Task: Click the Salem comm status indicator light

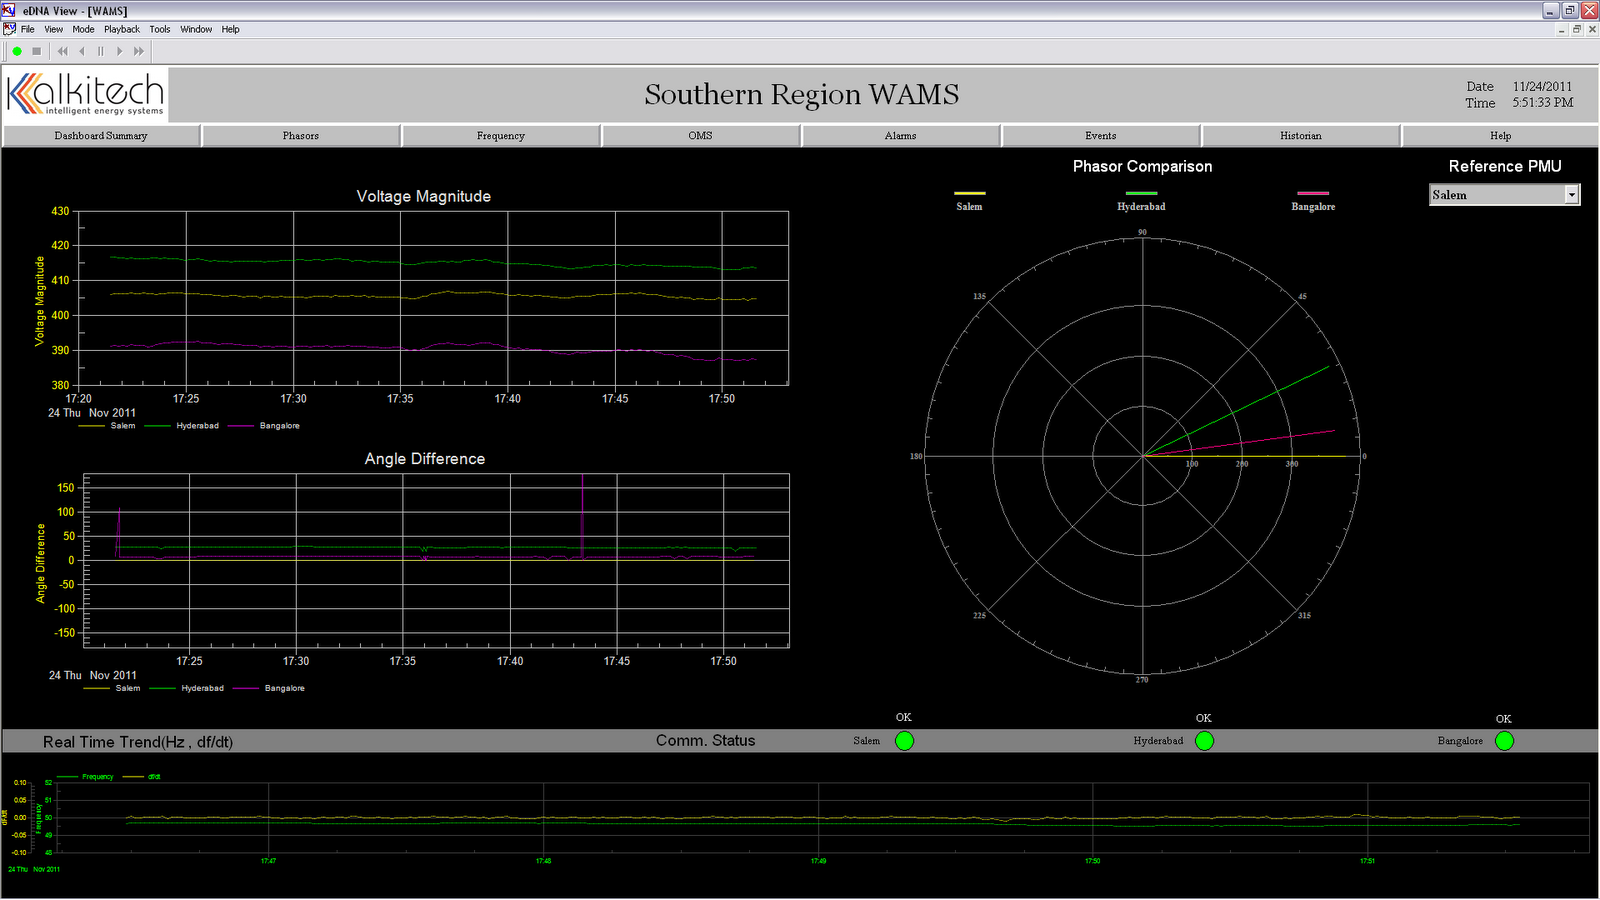Action: pyautogui.click(x=903, y=741)
